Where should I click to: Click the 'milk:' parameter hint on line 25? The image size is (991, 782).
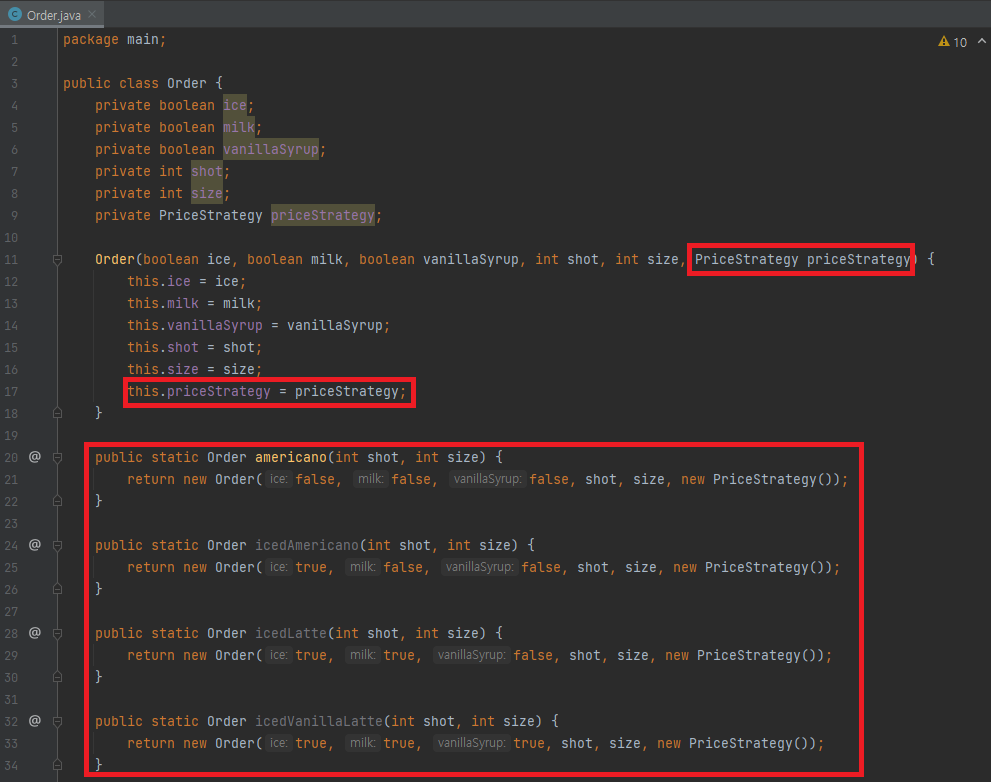(363, 567)
